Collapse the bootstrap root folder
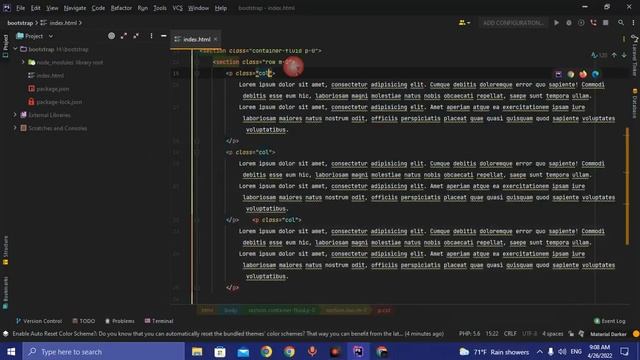The image size is (640, 360). pos(15,49)
